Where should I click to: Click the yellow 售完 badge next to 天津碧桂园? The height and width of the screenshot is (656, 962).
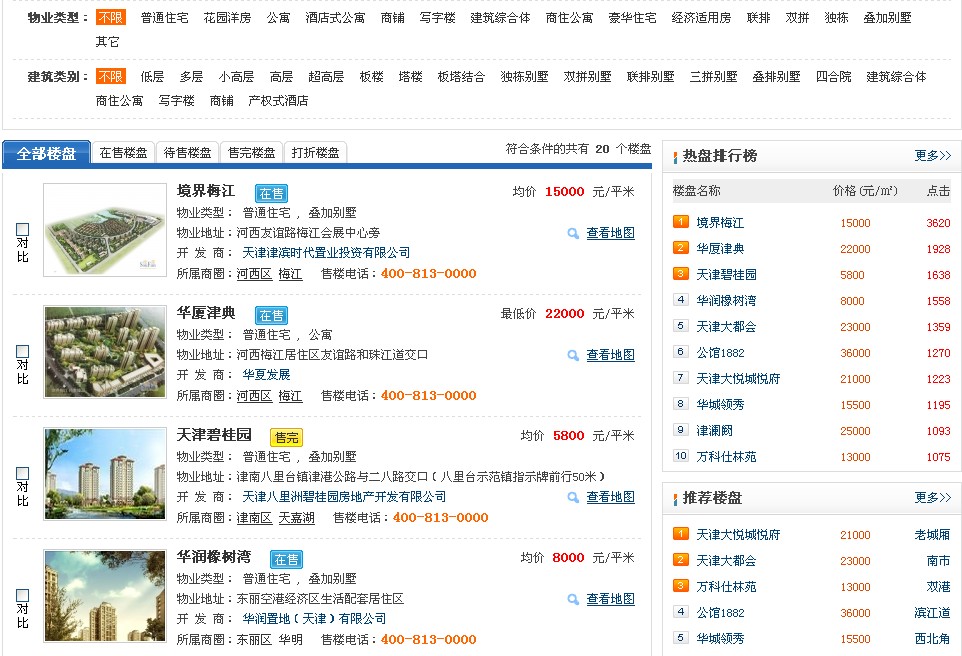(288, 435)
